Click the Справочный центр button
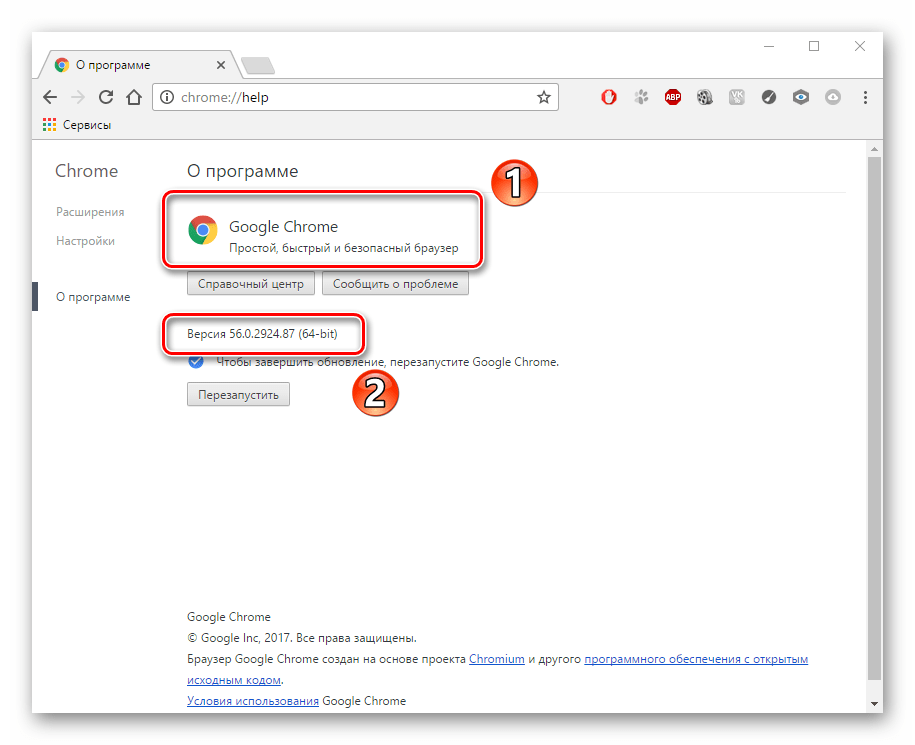Image resolution: width=915 pixels, height=745 pixels. [250, 284]
